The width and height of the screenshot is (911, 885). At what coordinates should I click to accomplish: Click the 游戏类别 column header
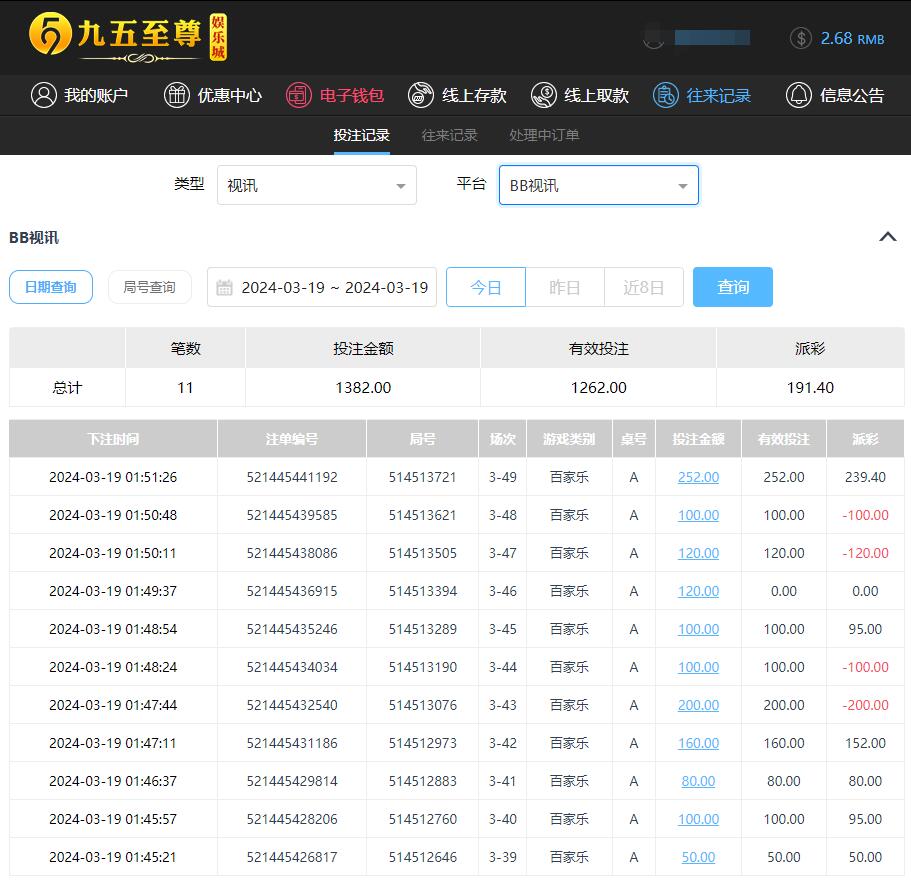[569, 439]
